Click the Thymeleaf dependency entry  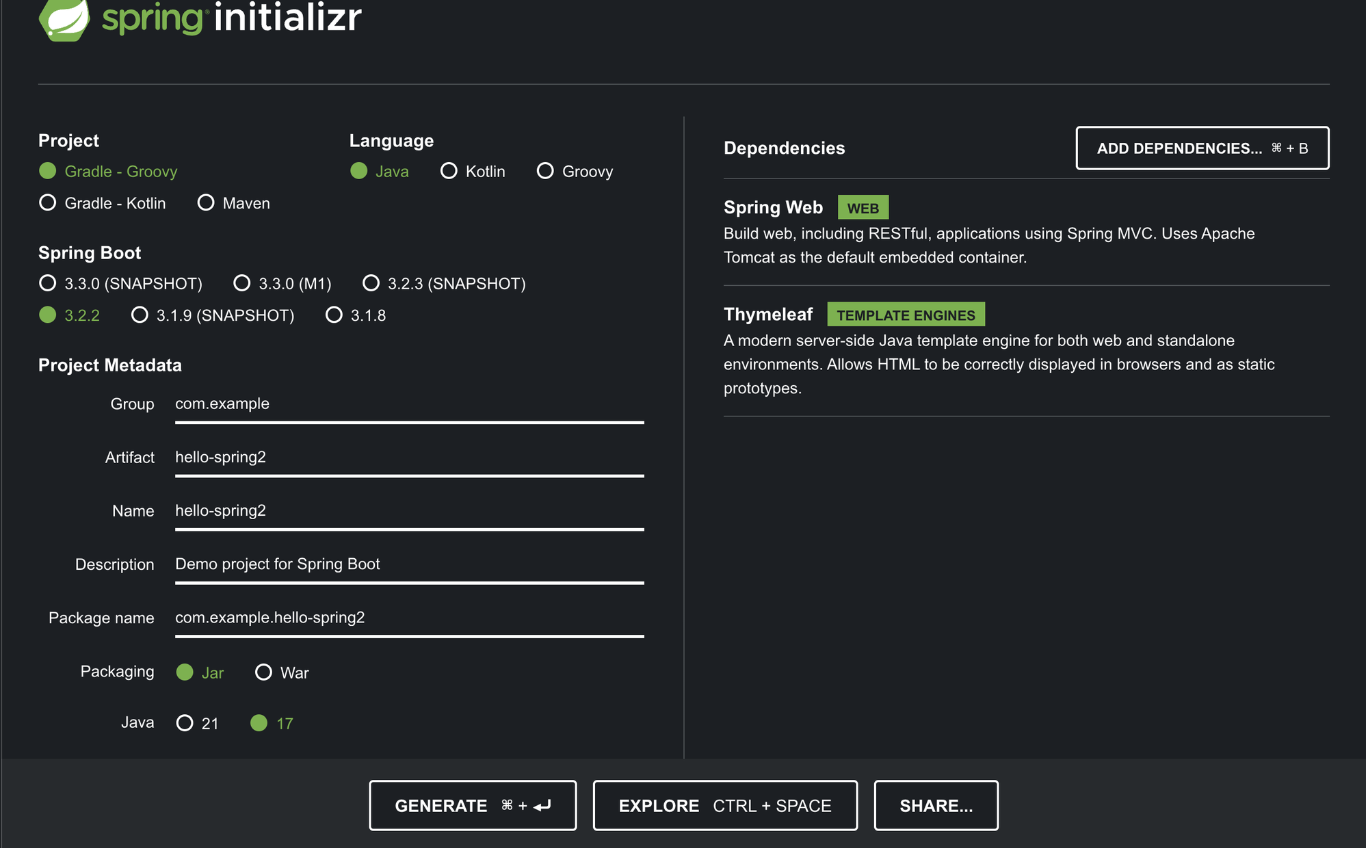[x=1026, y=351]
